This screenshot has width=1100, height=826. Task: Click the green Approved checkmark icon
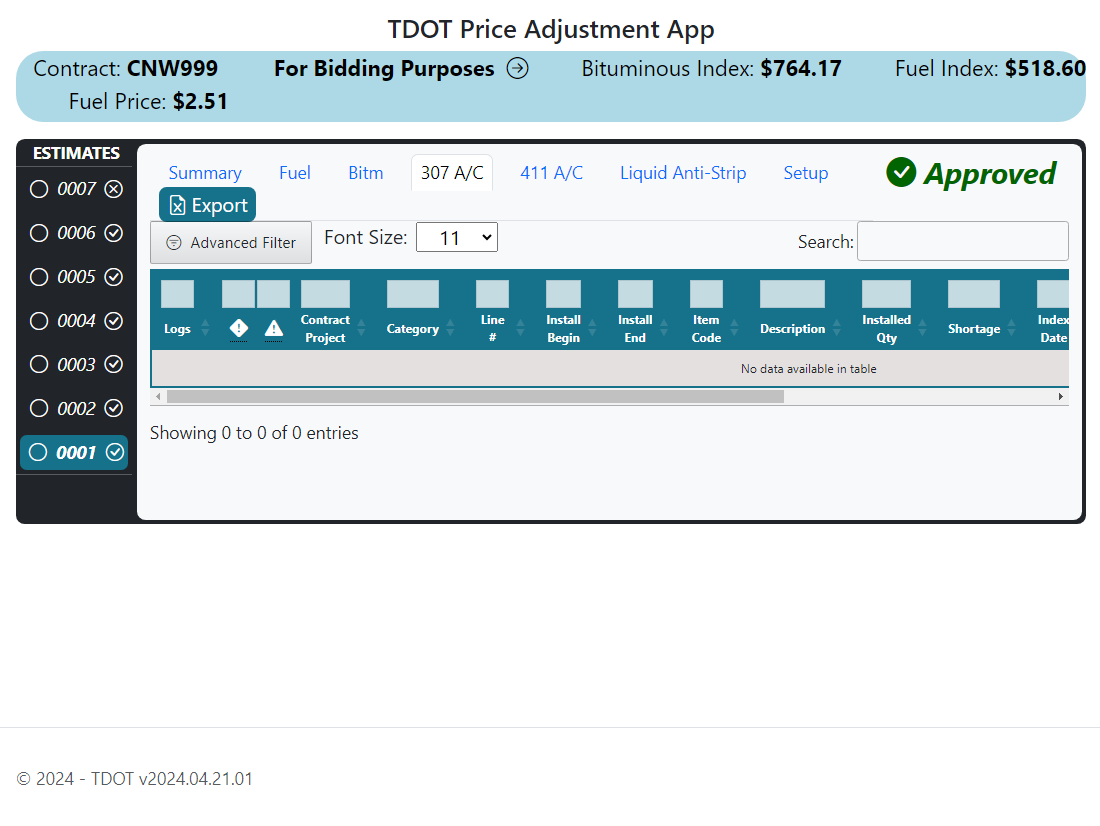(x=901, y=173)
